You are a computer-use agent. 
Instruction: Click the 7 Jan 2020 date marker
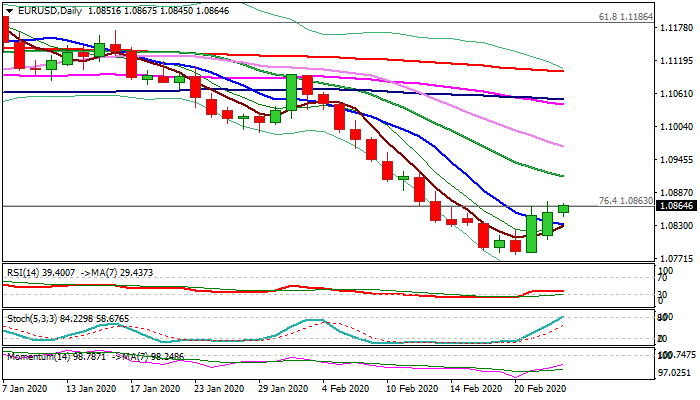(25, 388)
